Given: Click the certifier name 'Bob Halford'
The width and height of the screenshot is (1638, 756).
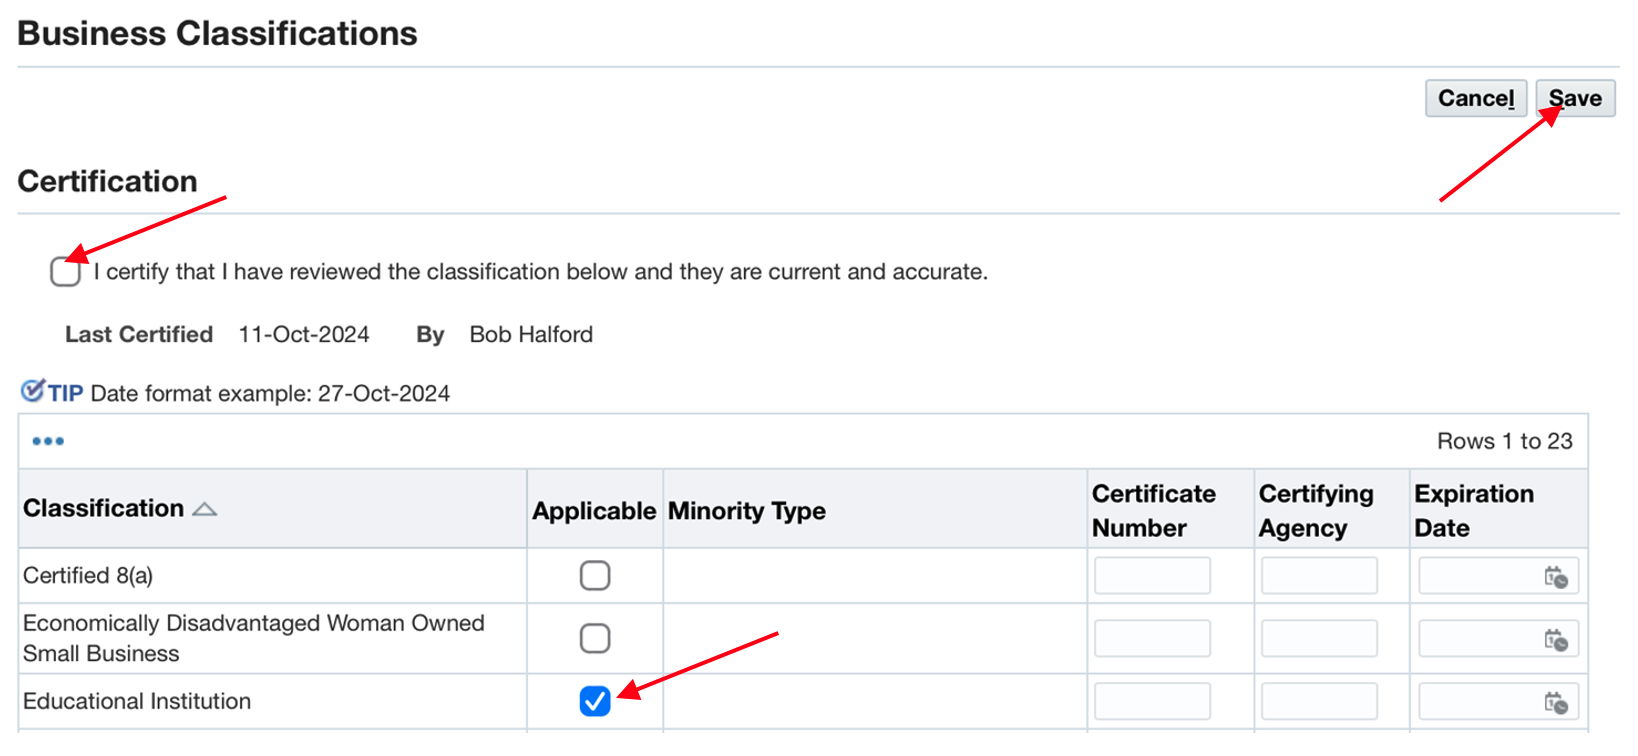Looking at the screenshot, I should pos(531,334).
